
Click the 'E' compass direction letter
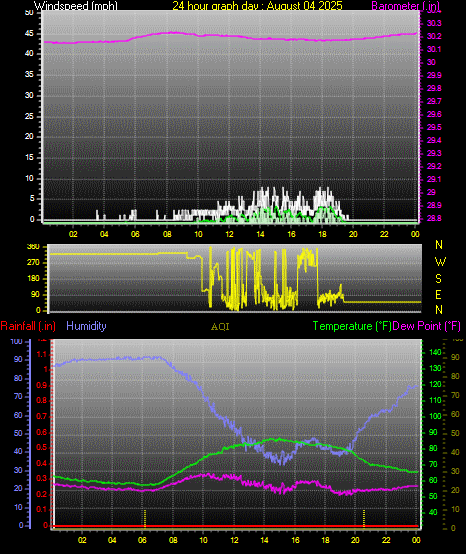[438, 295]
